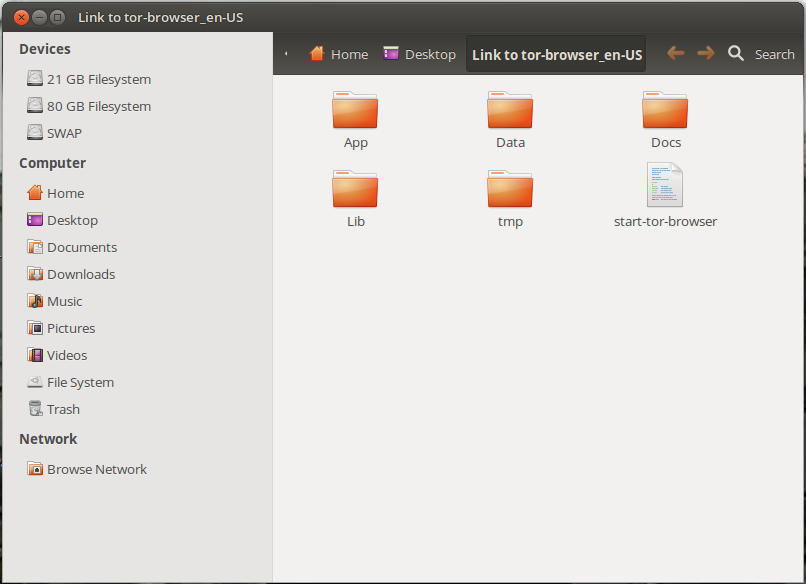Click the "Lib" folder name label
The height and width of the screenshot is (584, 806).
[356, 221]
